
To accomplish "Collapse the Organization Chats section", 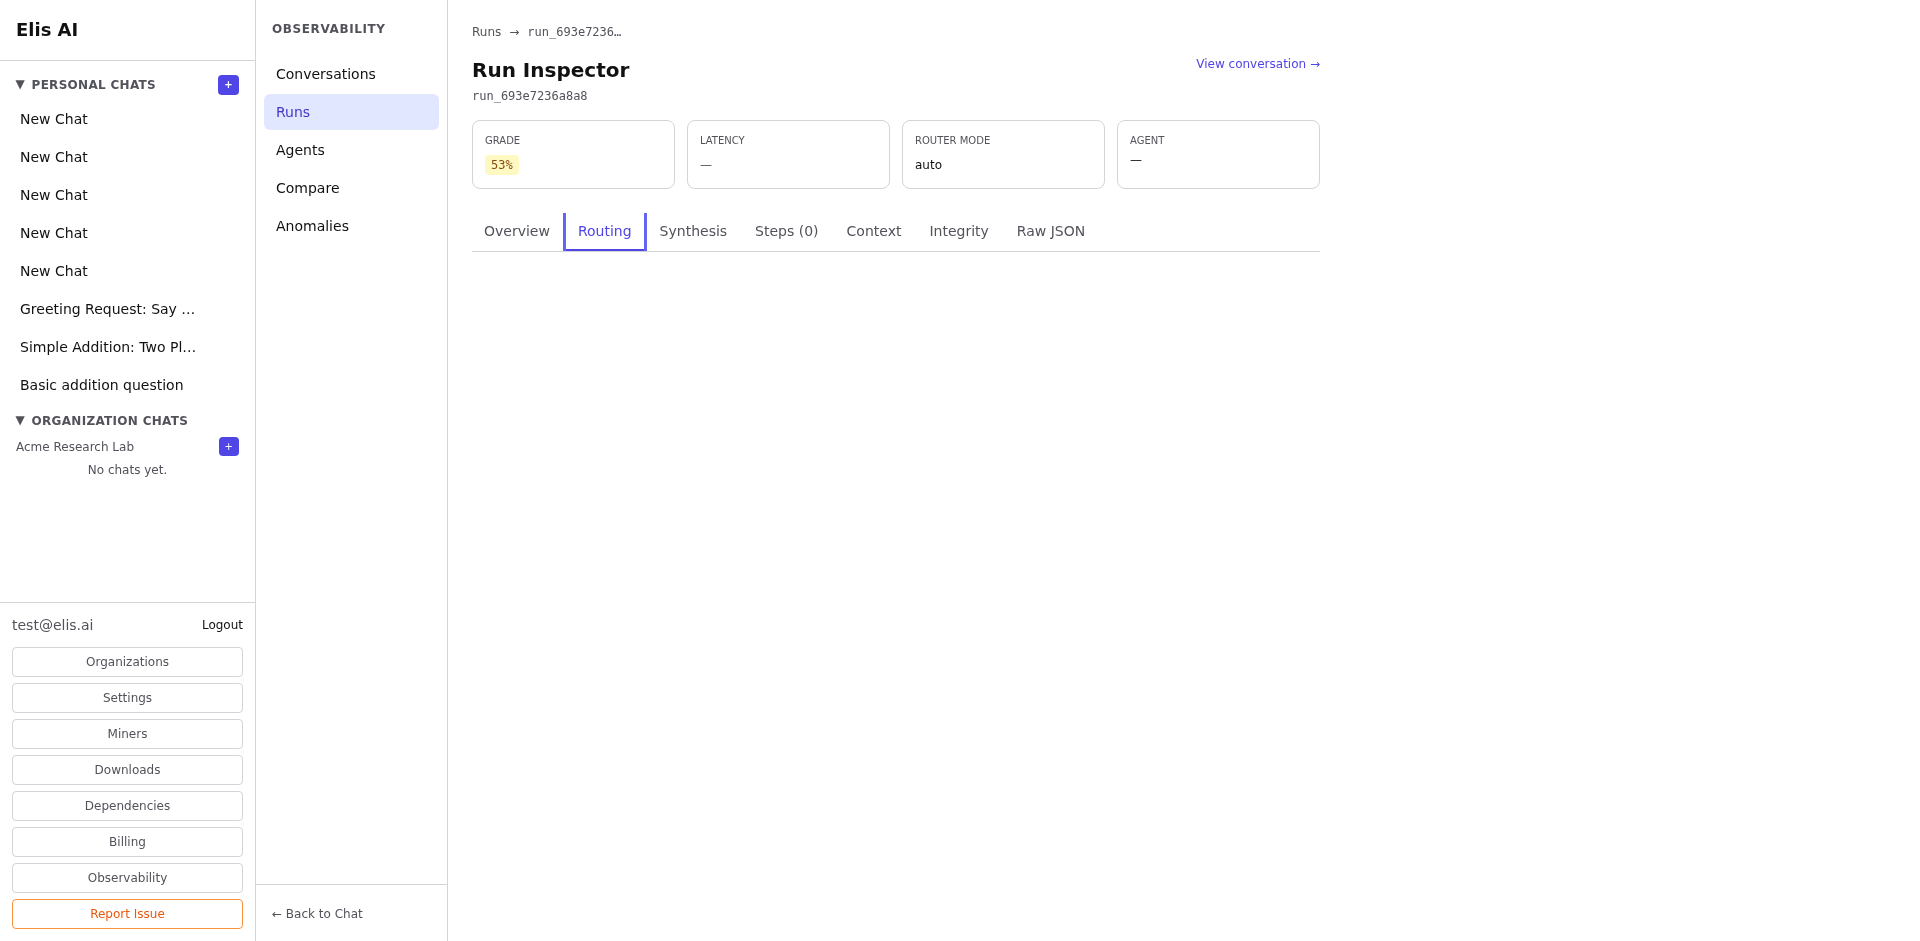I will [x=20, y=421].
